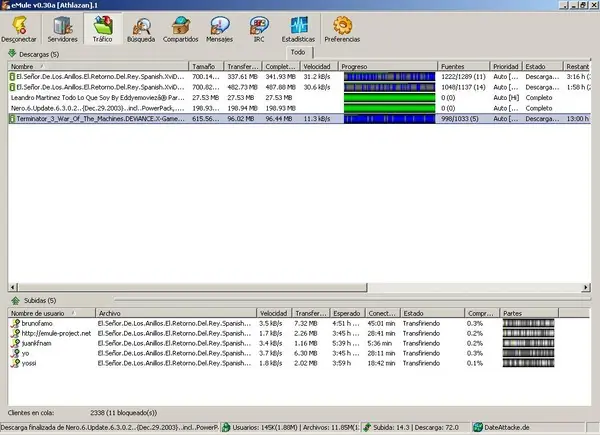Open the Servidores toolbar button

pyautogui.click(x=62, y=29)
